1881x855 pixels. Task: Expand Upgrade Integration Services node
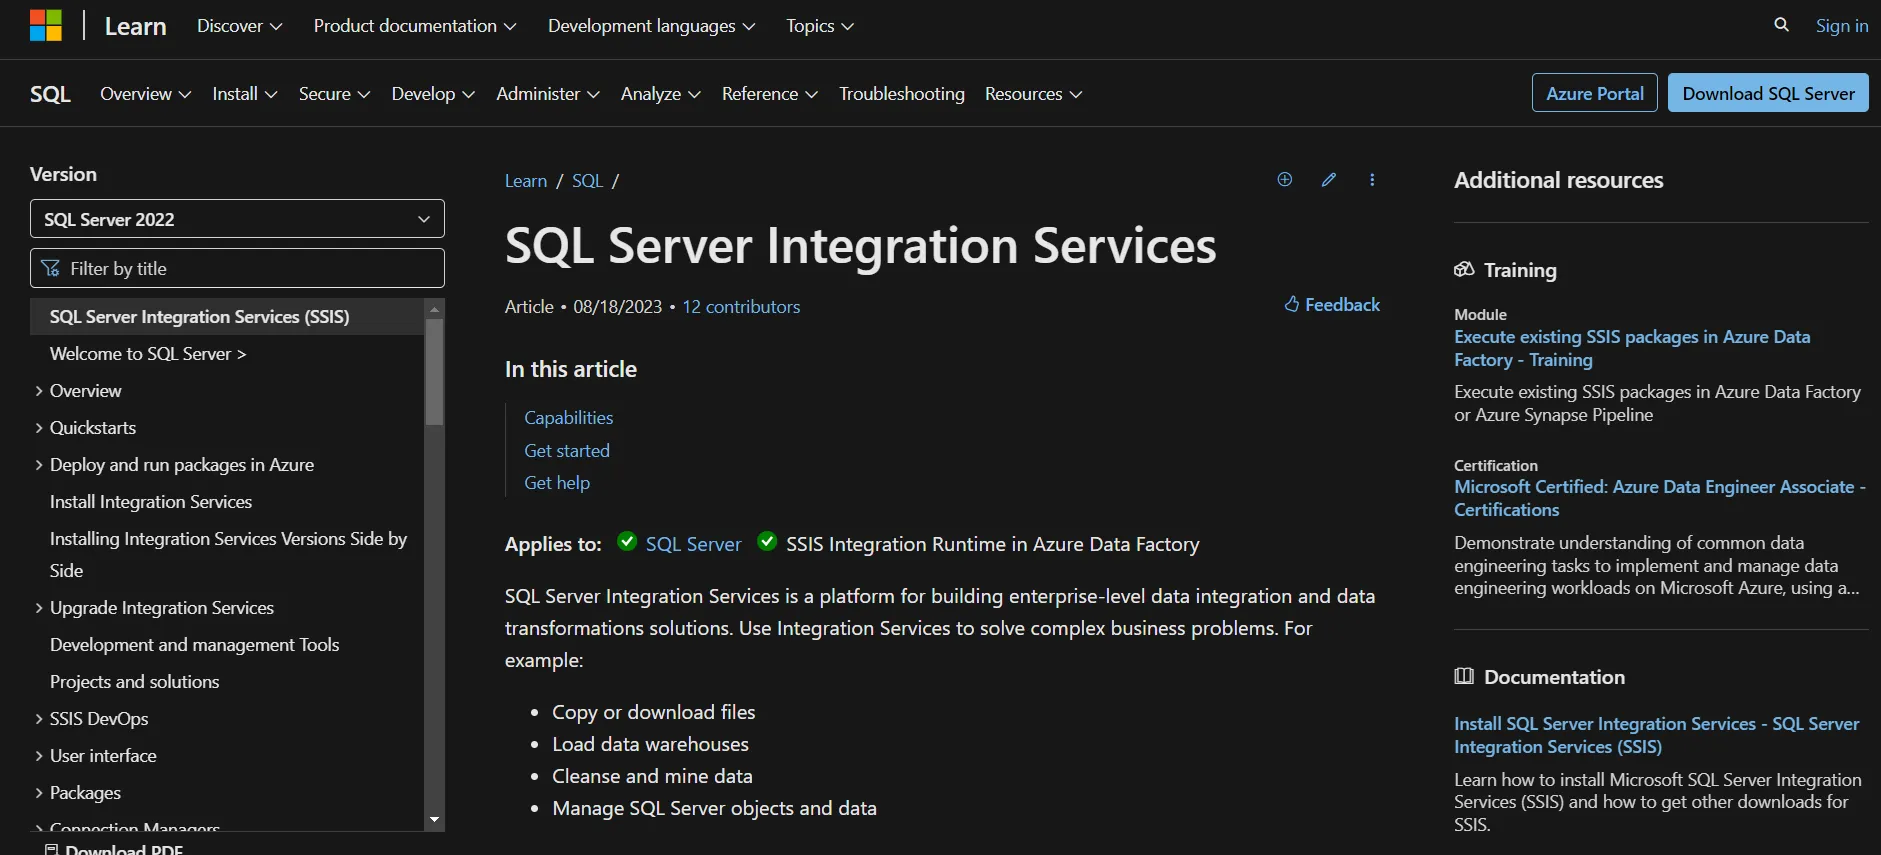point(39,608)
